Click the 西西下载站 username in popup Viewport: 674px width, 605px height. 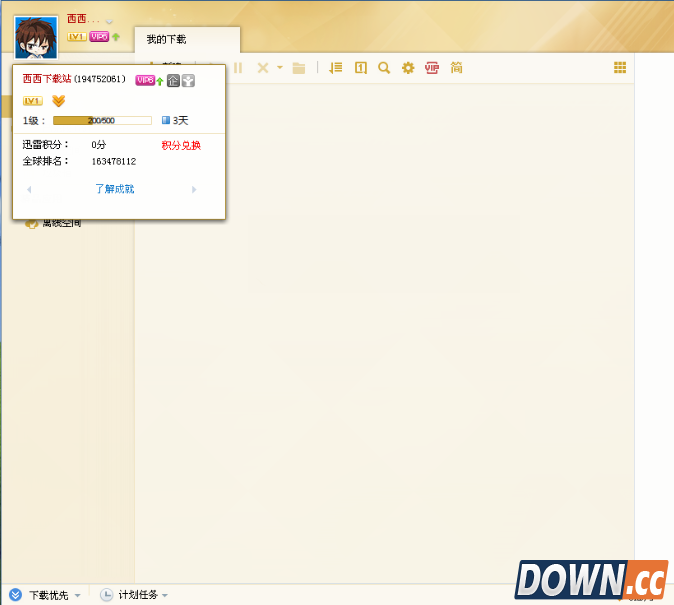[x=47, y=79]
